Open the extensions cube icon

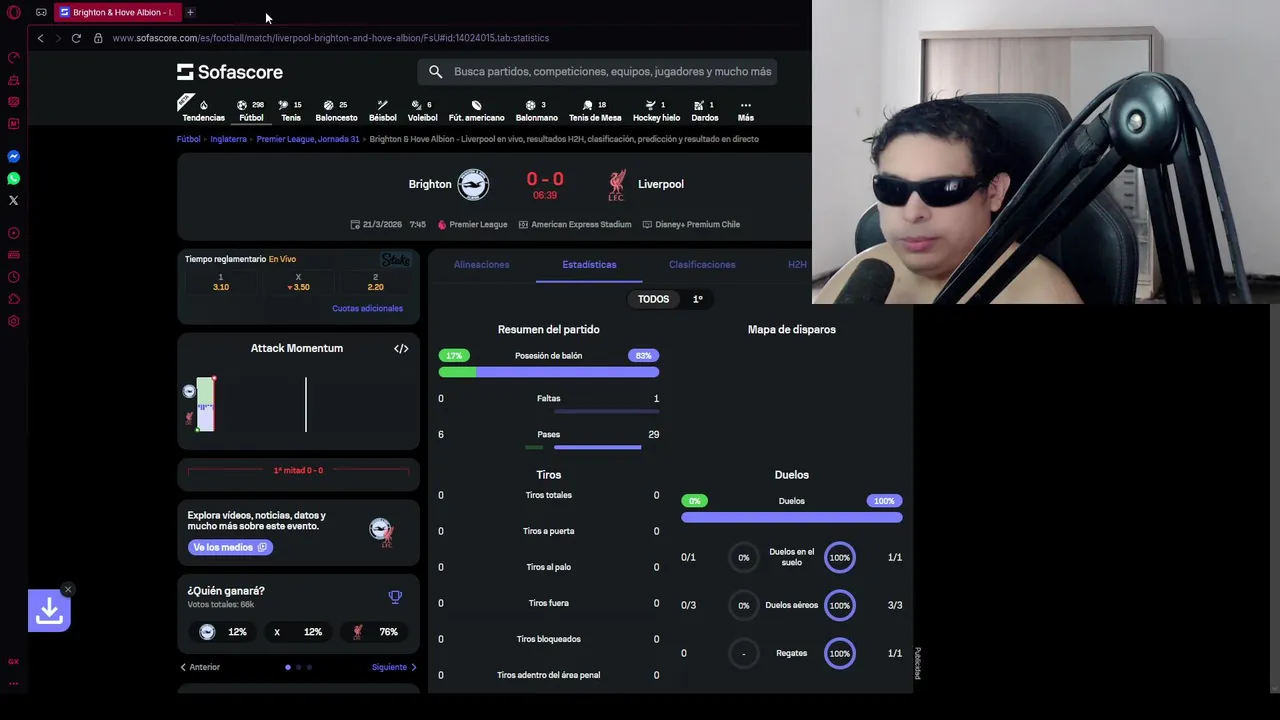13,299
